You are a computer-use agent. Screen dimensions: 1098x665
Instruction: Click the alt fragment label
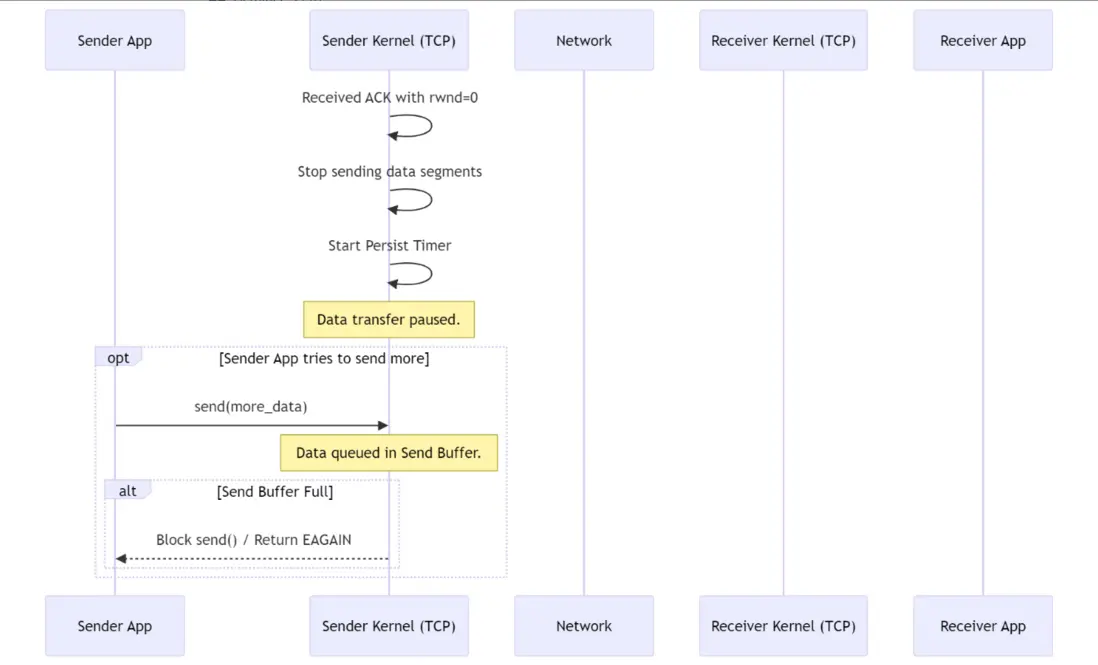[x=127, y=491]
